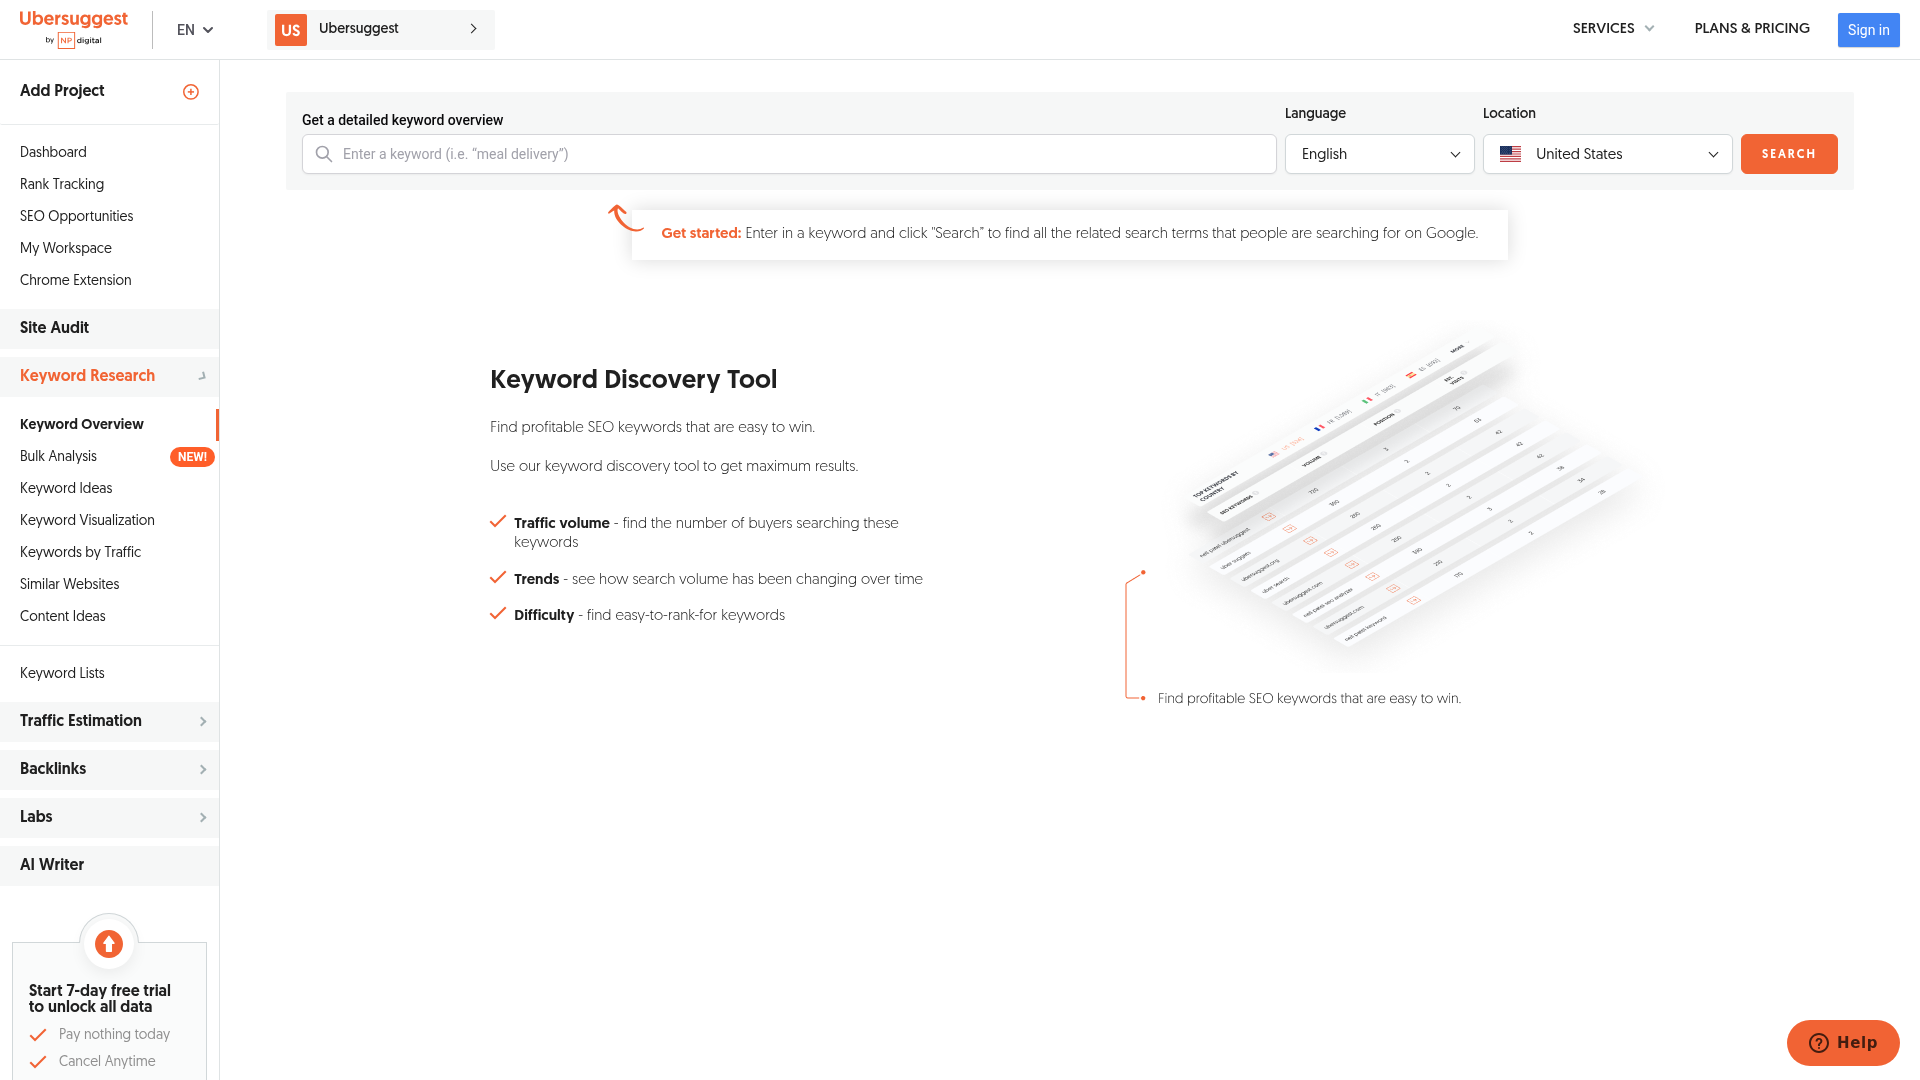This screenshot has width=1920, height=1080.
Task: Click the Add Project plus icon
Action: (191, 92)
